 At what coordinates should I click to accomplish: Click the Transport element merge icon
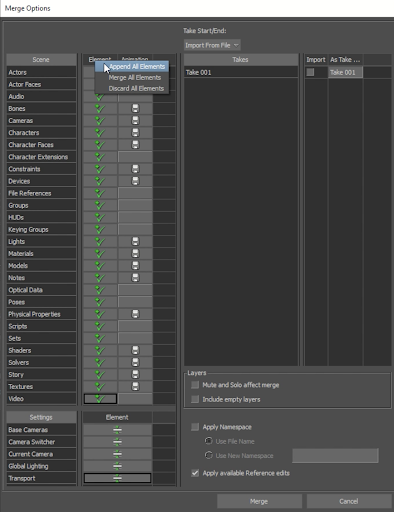117,478
